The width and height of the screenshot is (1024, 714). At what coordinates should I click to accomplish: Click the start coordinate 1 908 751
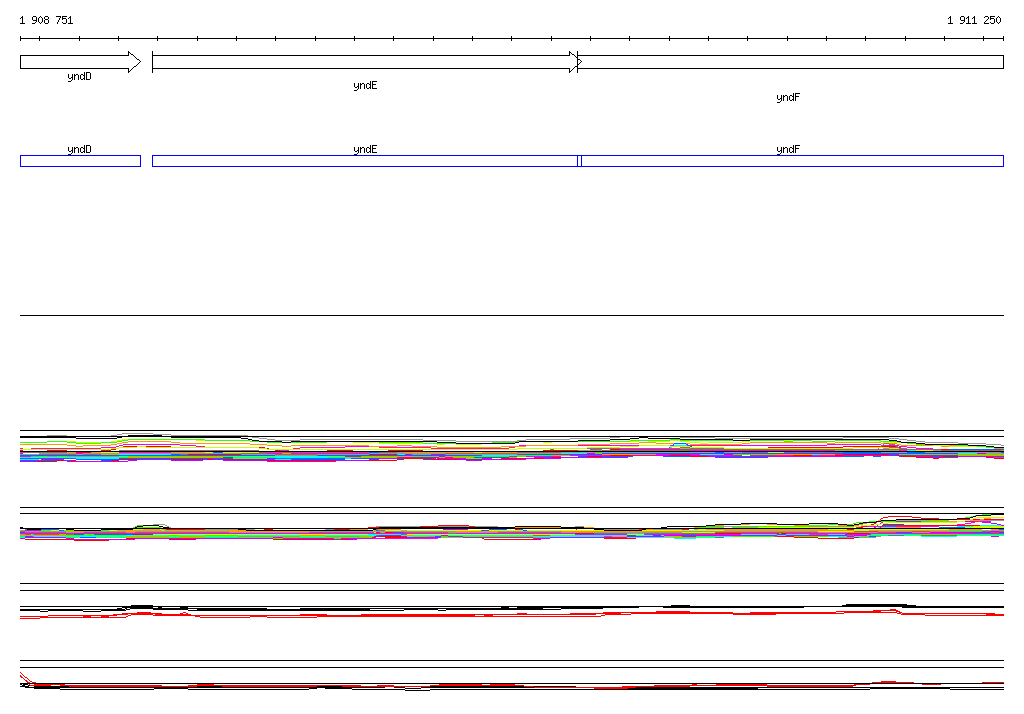point(46,20)
